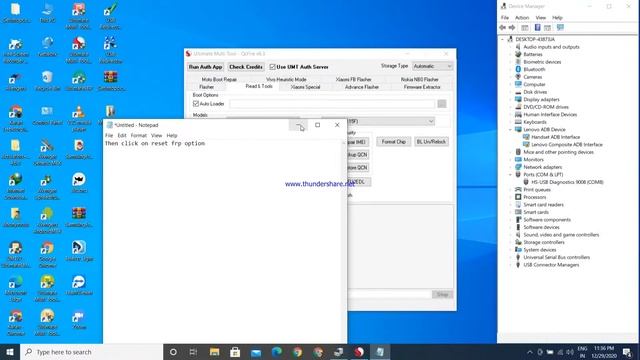Switch to the Notepad taskbar icon
The image size is (640, 360).
pyautogui.click(x=380, y=352)
